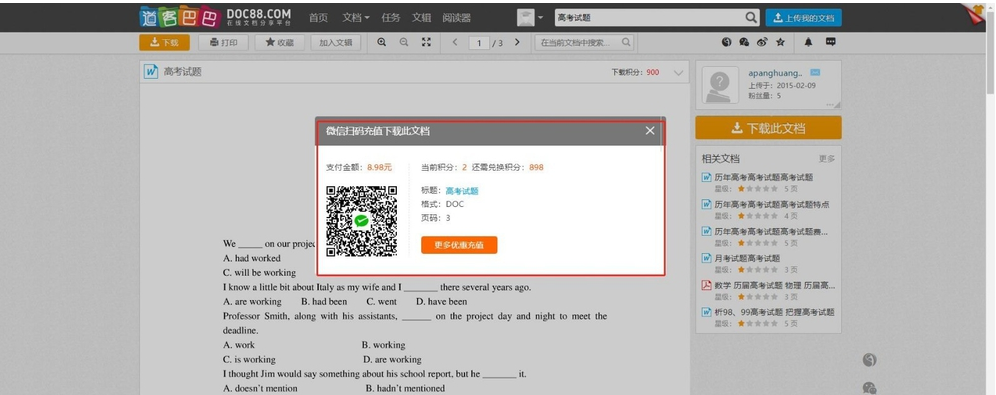Click the user avatar in the header
This screenshot has width=996, height=395.
[x=525, y=18]
